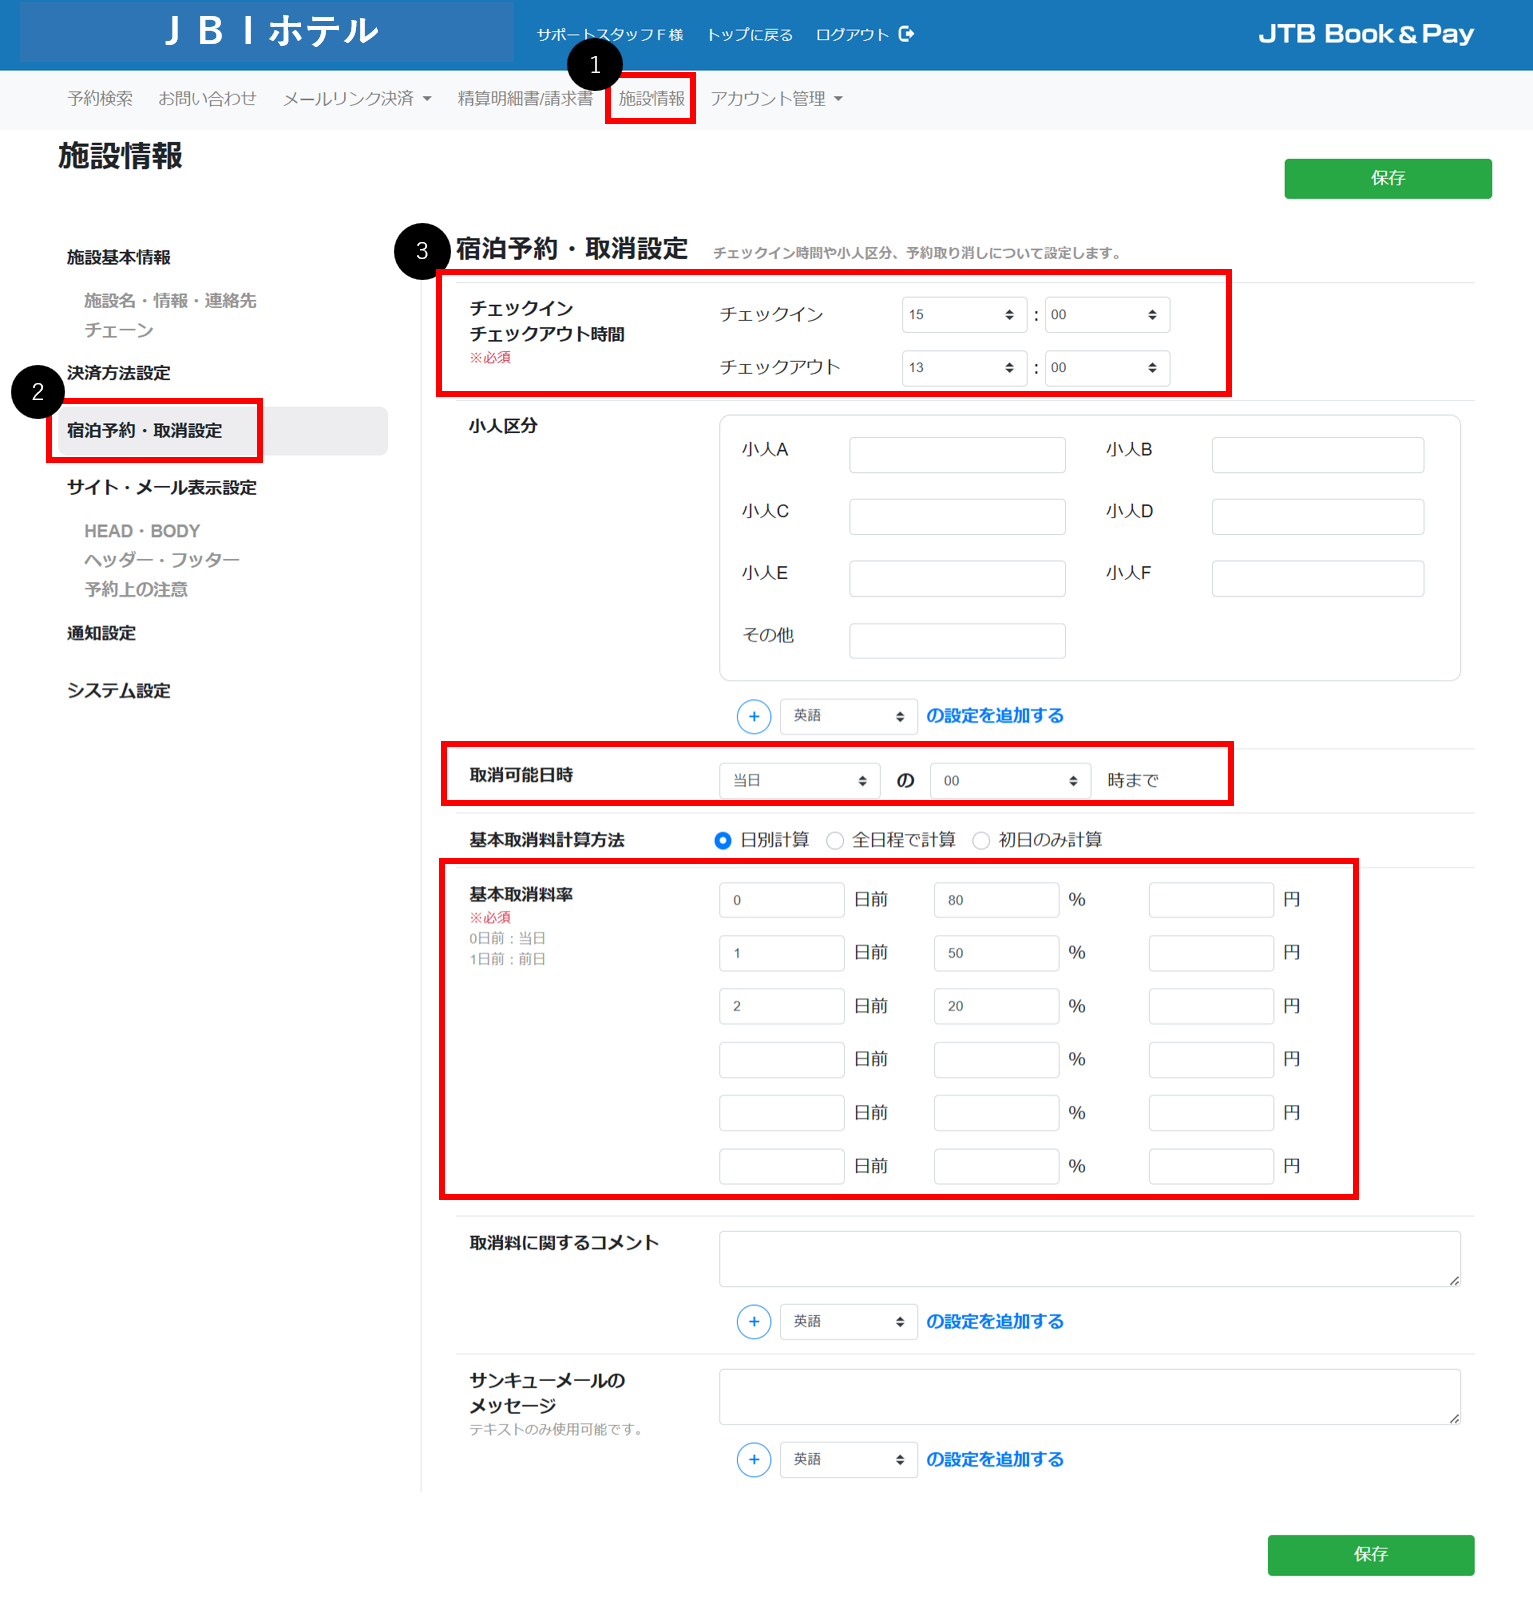
Task: Open the 当日 cancellation day dropdown
Action: coord(800,781)
